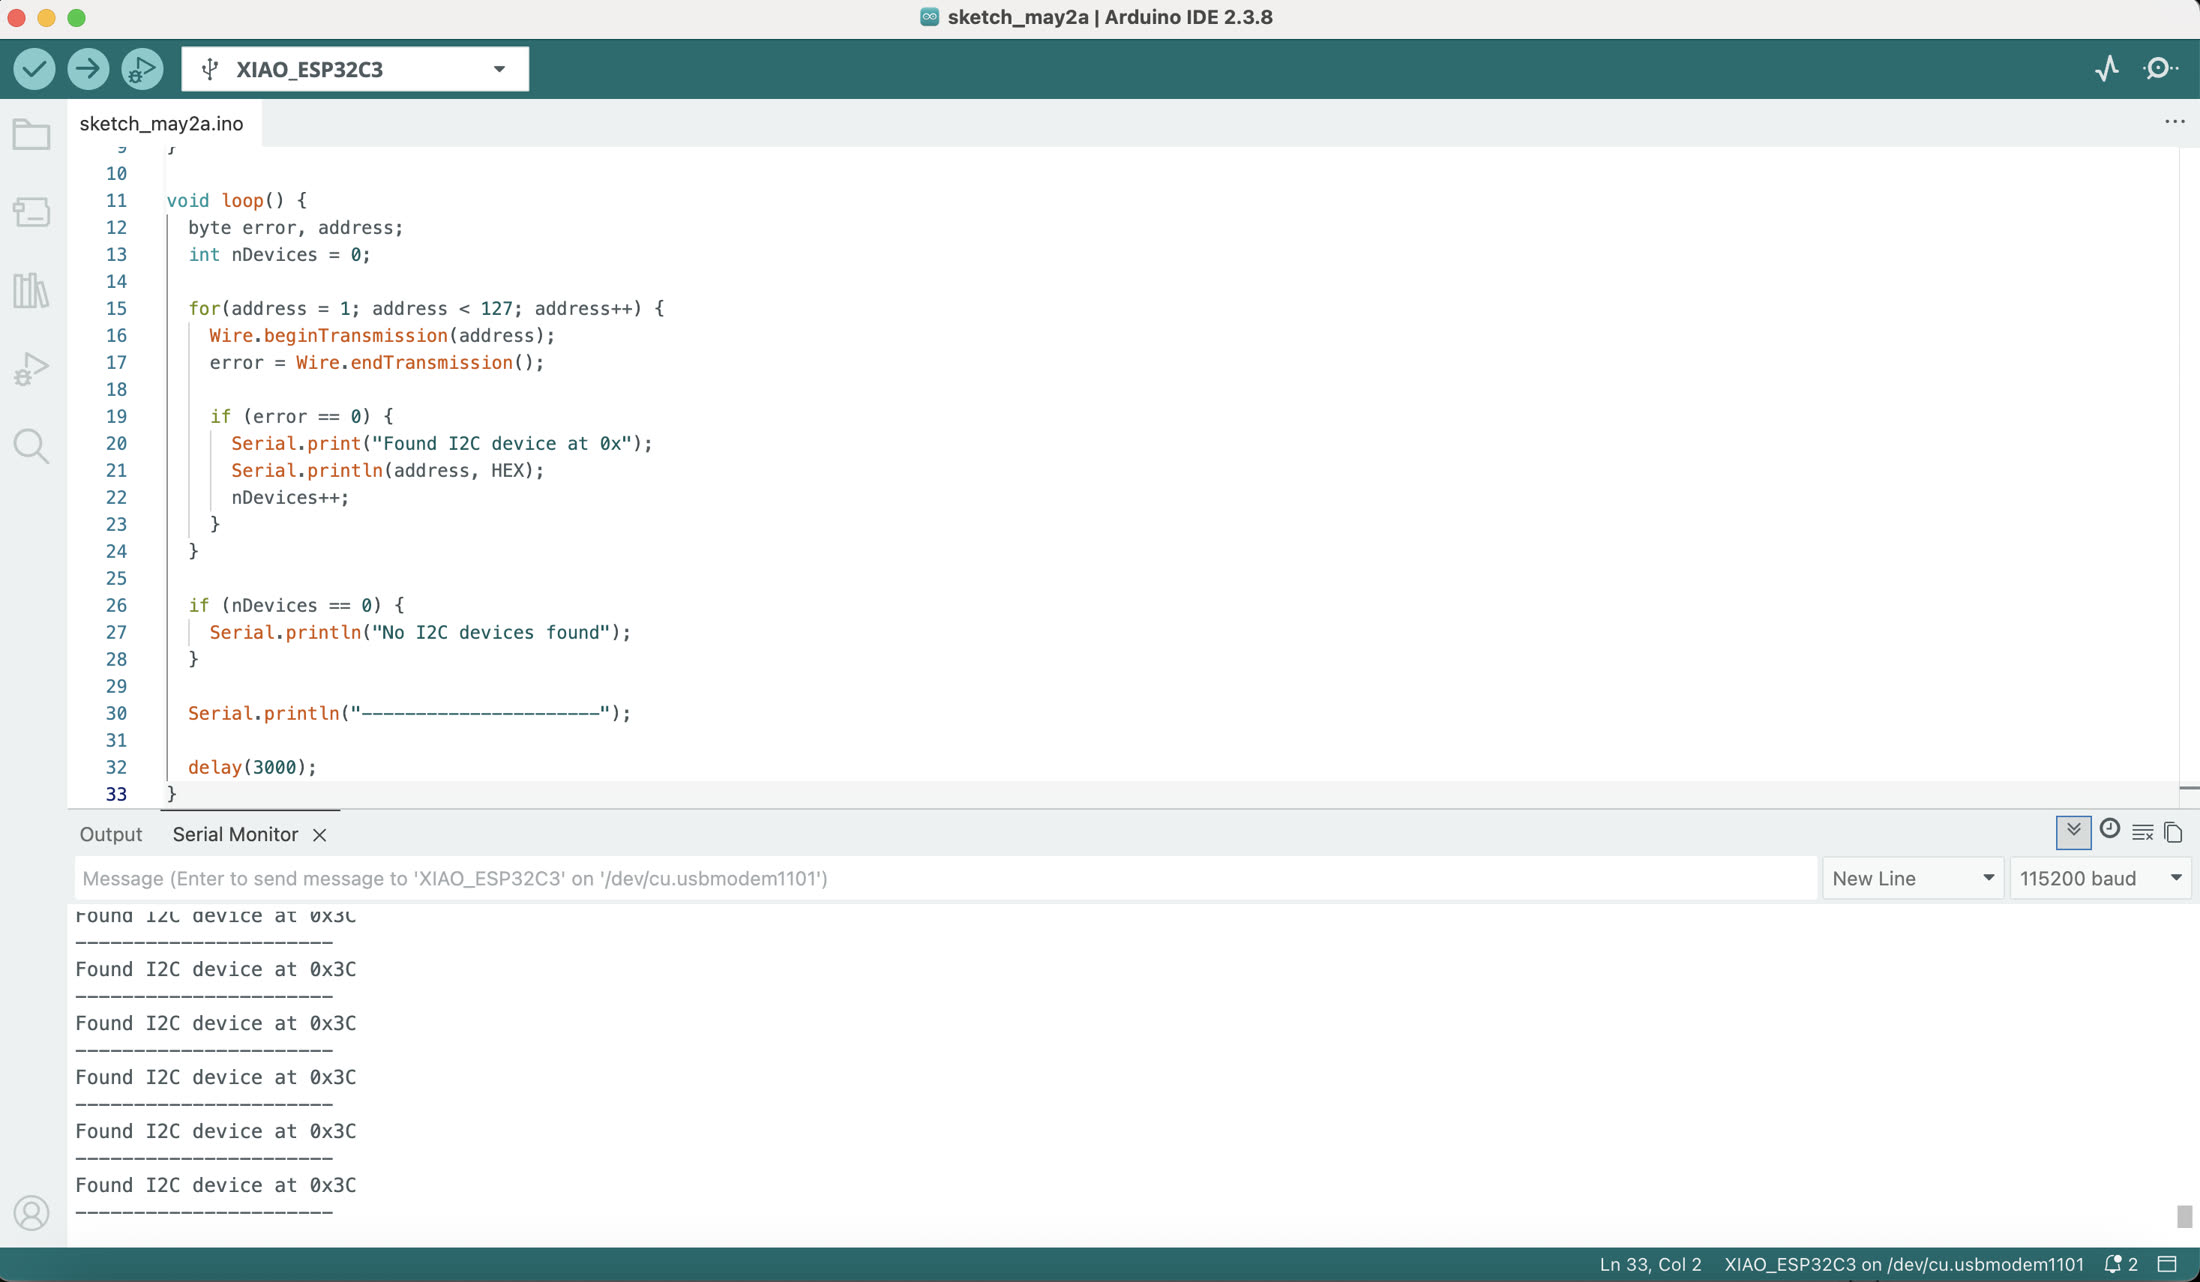Click the Upload arrow button
This screenshot has width=2200, height=1282.
tap(88, 69)
